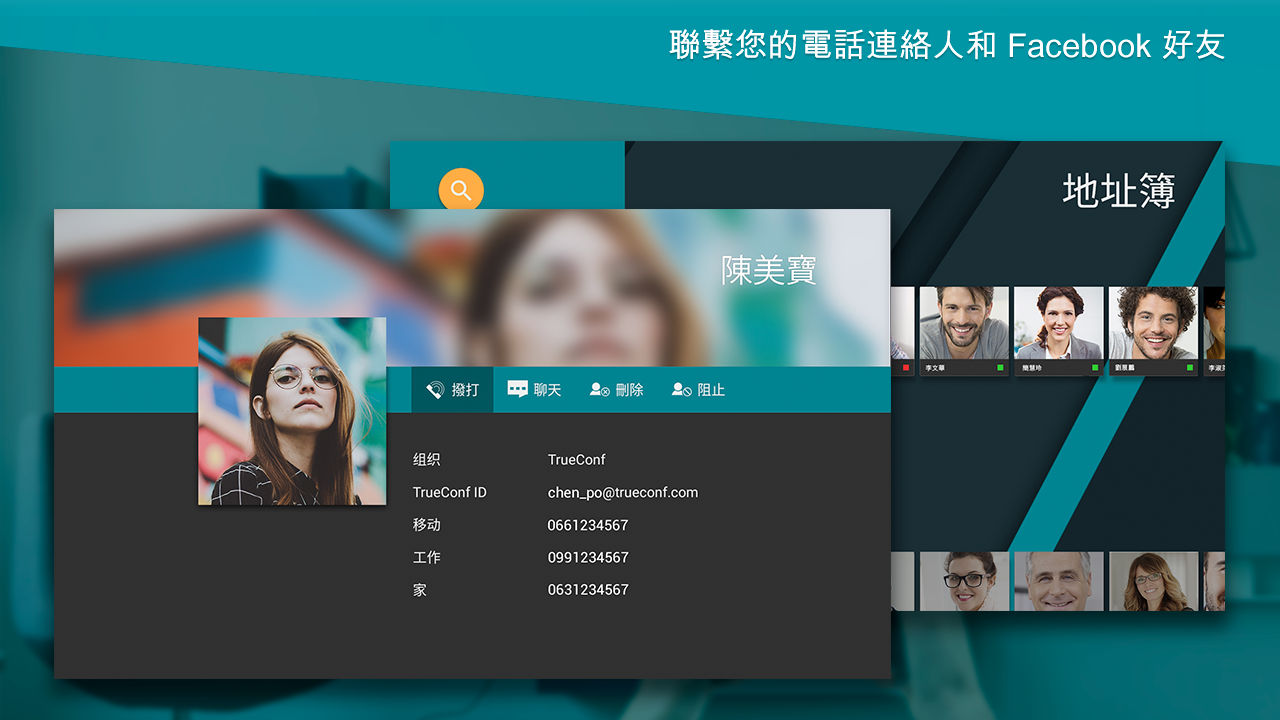1280x720 pixels.
Task: Click the TrueConf organization value
Action: [577, 460]
